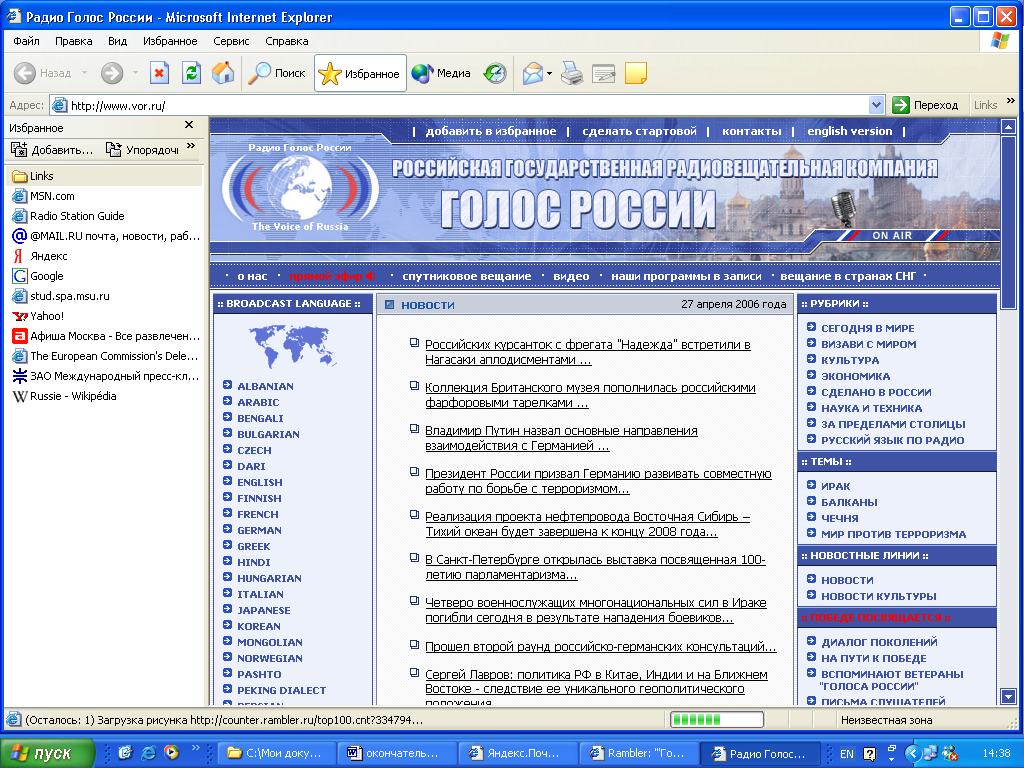Image resolution: width=1024 pixels, height=768 pixels.
Task: Click the Forward arrow button
Action: tap(112, 73)
